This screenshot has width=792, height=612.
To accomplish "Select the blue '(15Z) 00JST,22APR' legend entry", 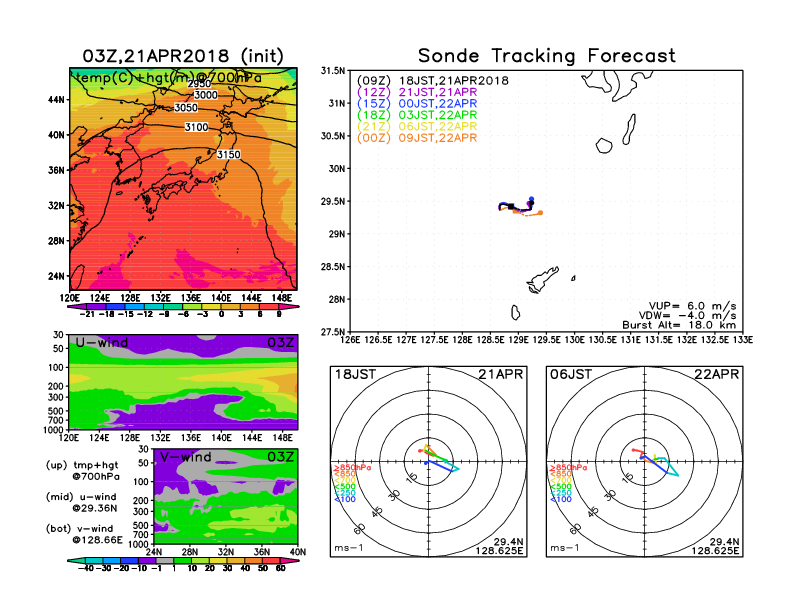I will [x=417, y=104].
